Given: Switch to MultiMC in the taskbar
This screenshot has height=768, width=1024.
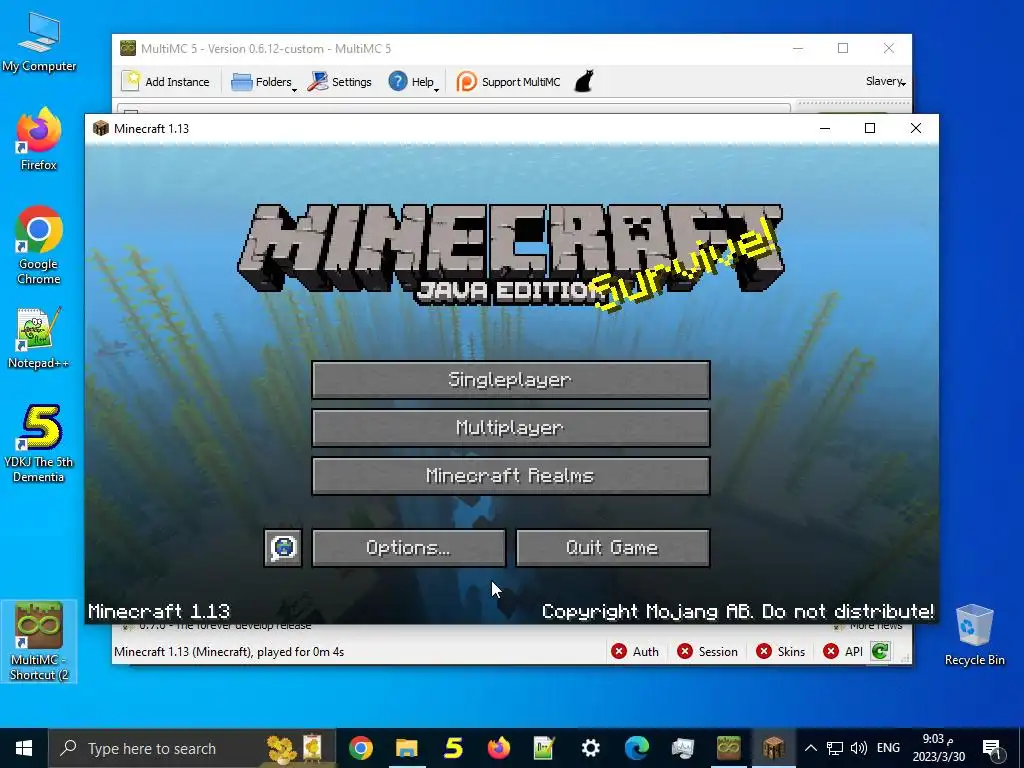Looking at the screenshot, I should [x=728, y=748].
